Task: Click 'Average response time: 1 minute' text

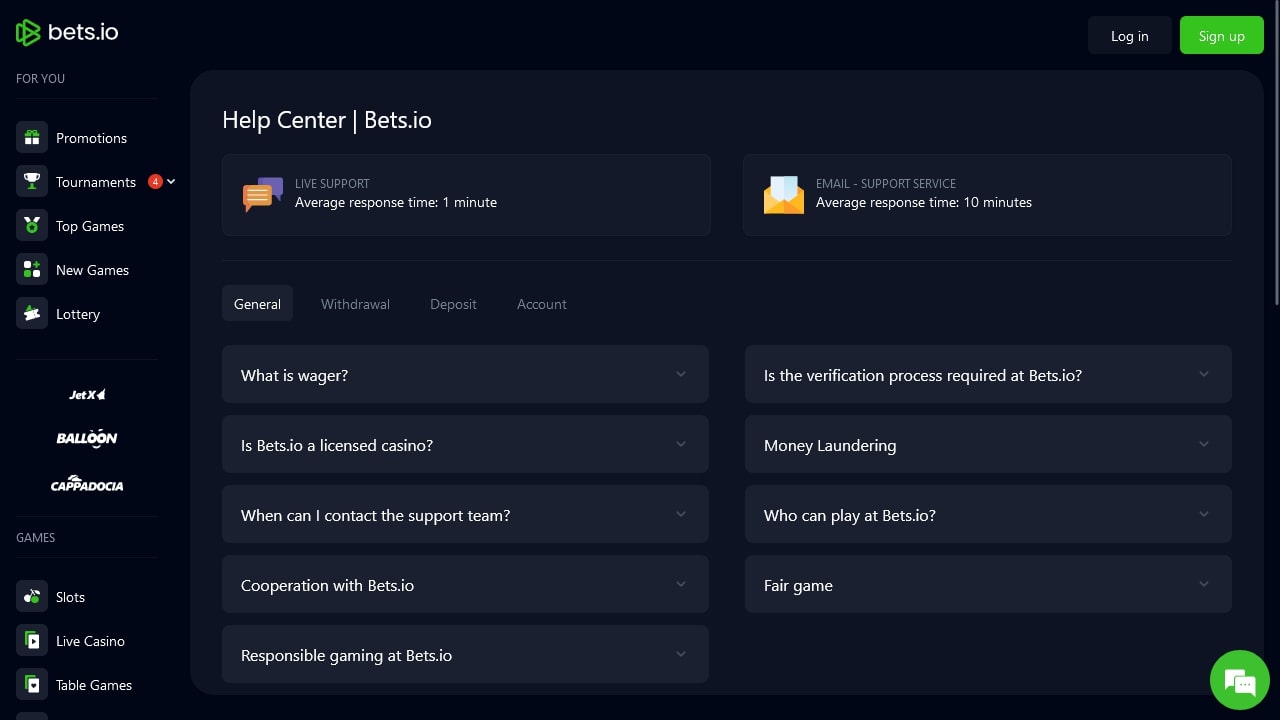Action: 396,202
